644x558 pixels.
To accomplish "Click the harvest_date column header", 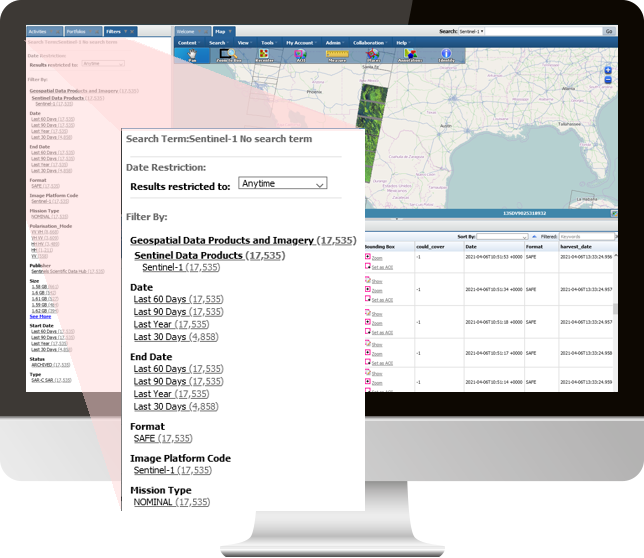I will click(x=576, y=247).
